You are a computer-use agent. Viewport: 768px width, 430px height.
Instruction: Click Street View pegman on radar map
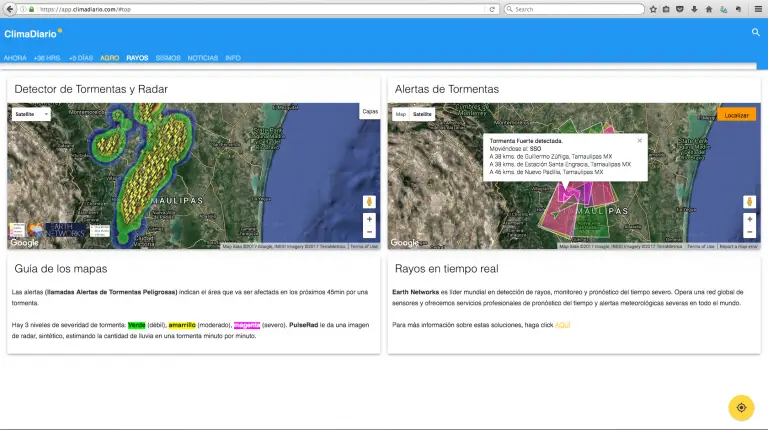[369, 202]
